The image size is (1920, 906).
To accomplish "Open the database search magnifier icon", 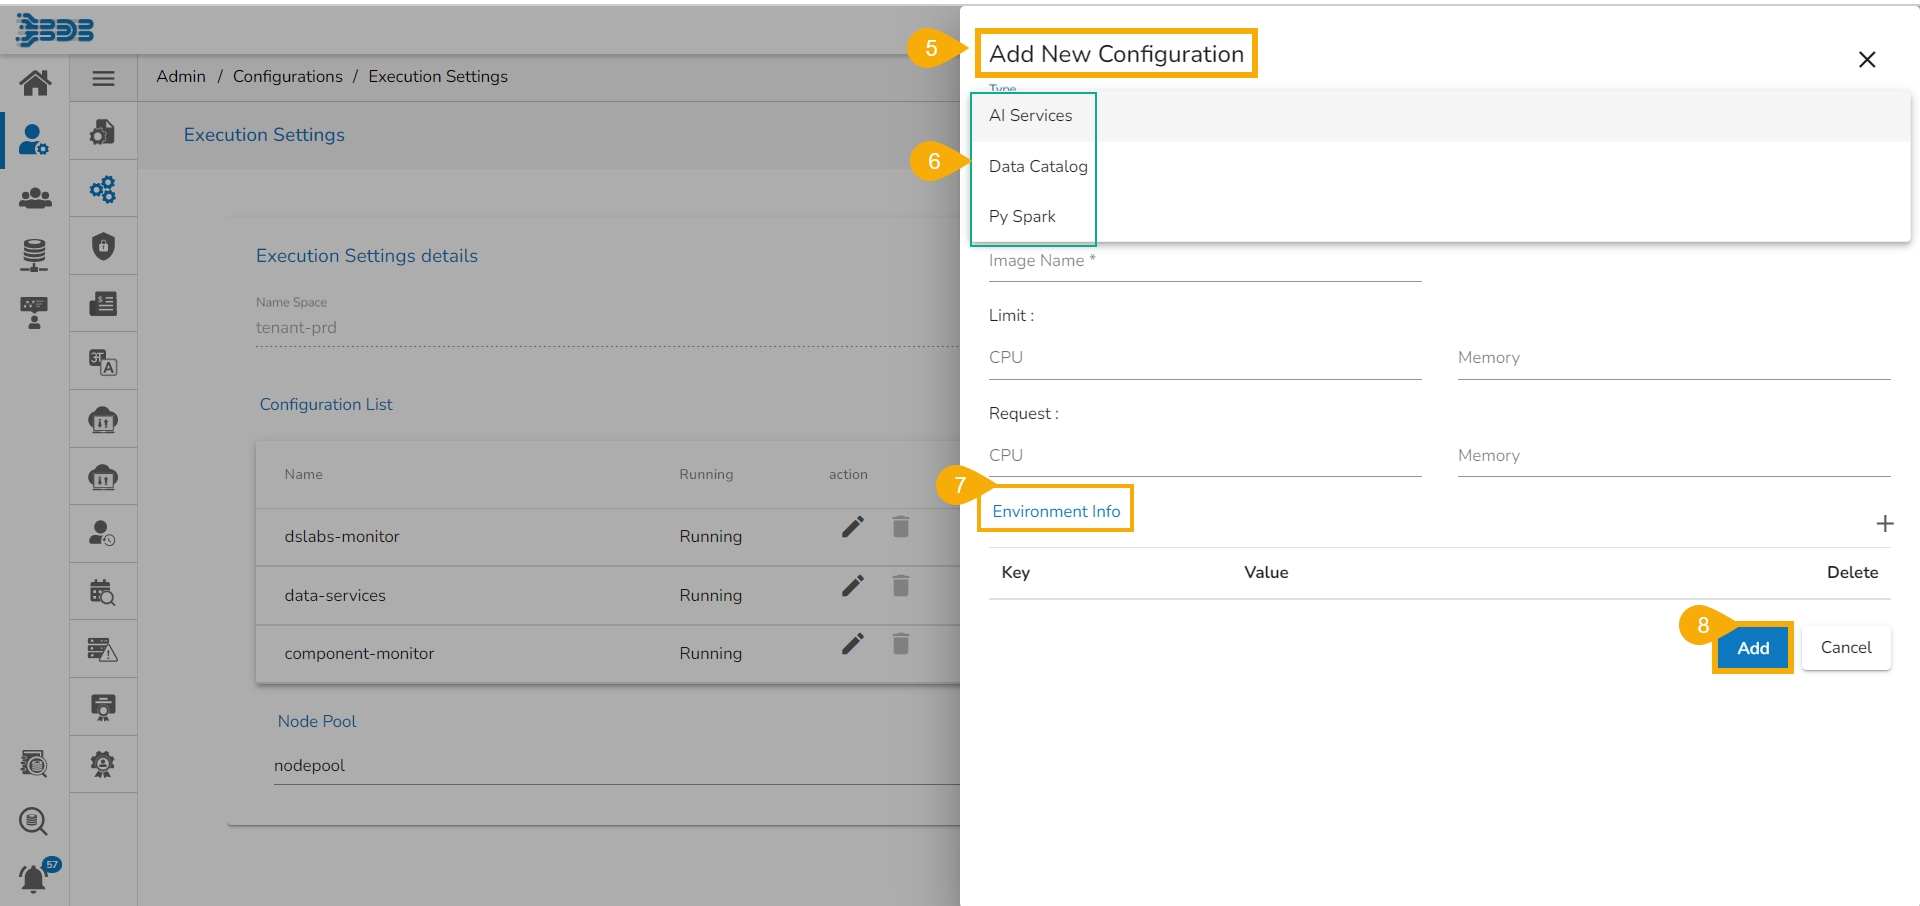I will point(34,822).
